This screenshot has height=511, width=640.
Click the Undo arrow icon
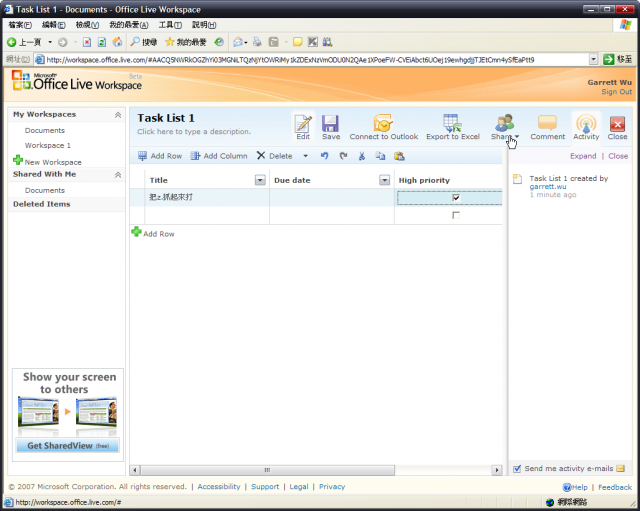324,156
